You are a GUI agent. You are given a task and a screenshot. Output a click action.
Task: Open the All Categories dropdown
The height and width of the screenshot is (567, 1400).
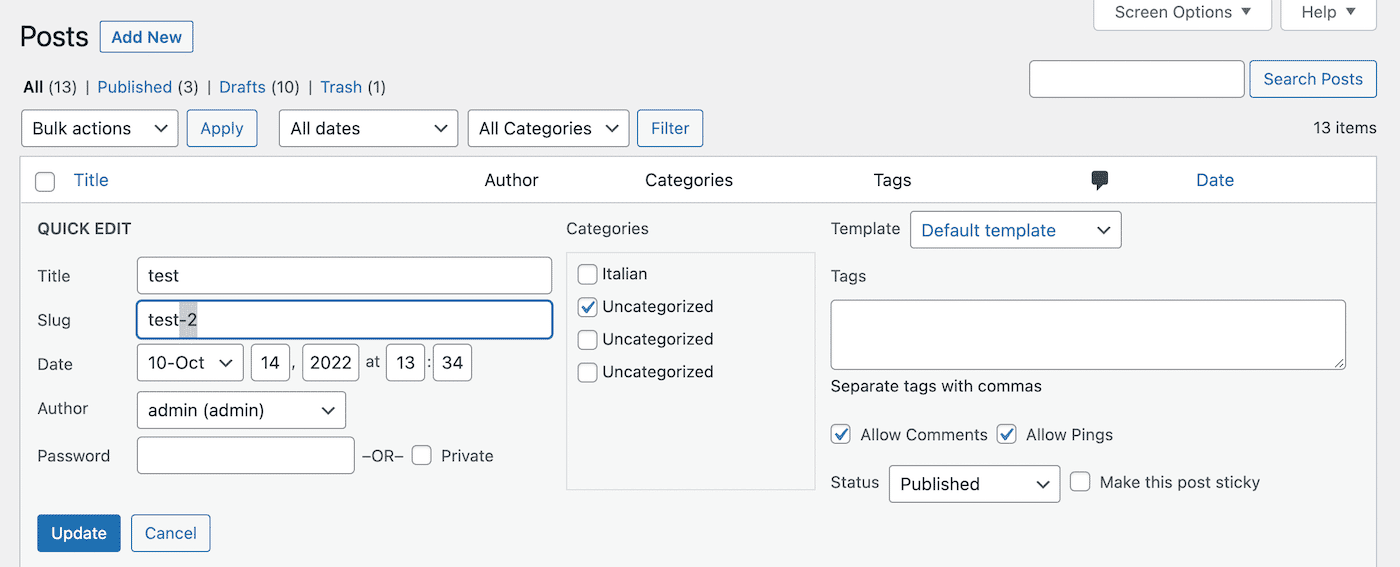(548, 128)
